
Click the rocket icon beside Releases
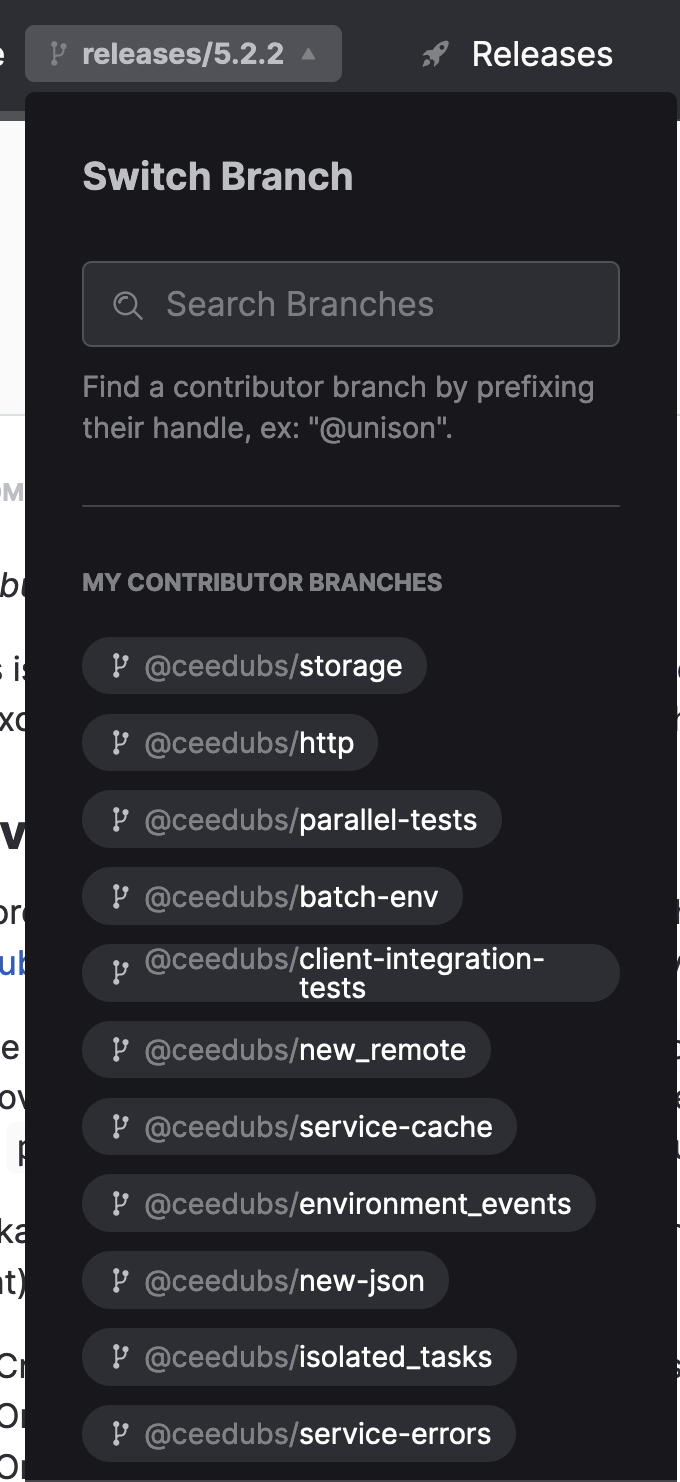click(x=435, y=54)
